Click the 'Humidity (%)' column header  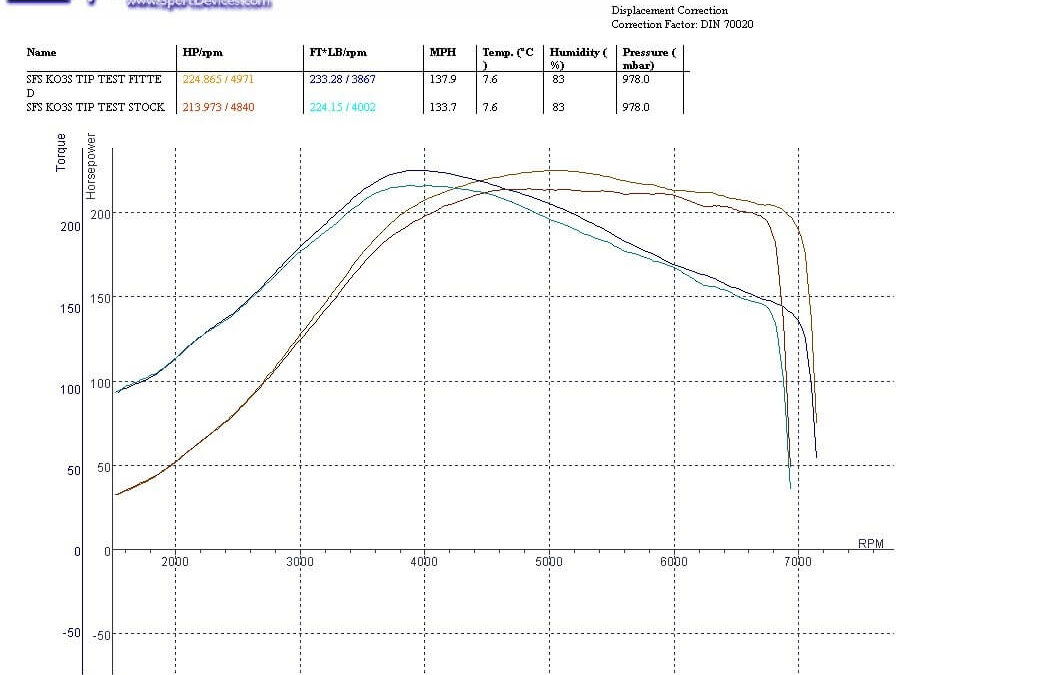click(x=578, y=58)
